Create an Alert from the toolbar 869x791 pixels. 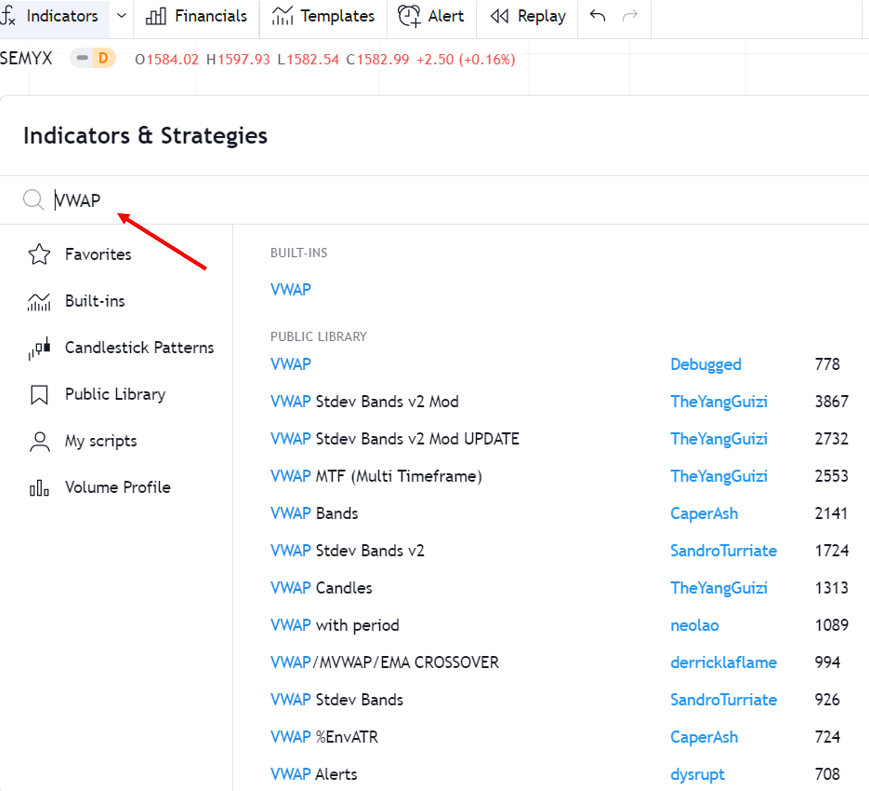431,16
